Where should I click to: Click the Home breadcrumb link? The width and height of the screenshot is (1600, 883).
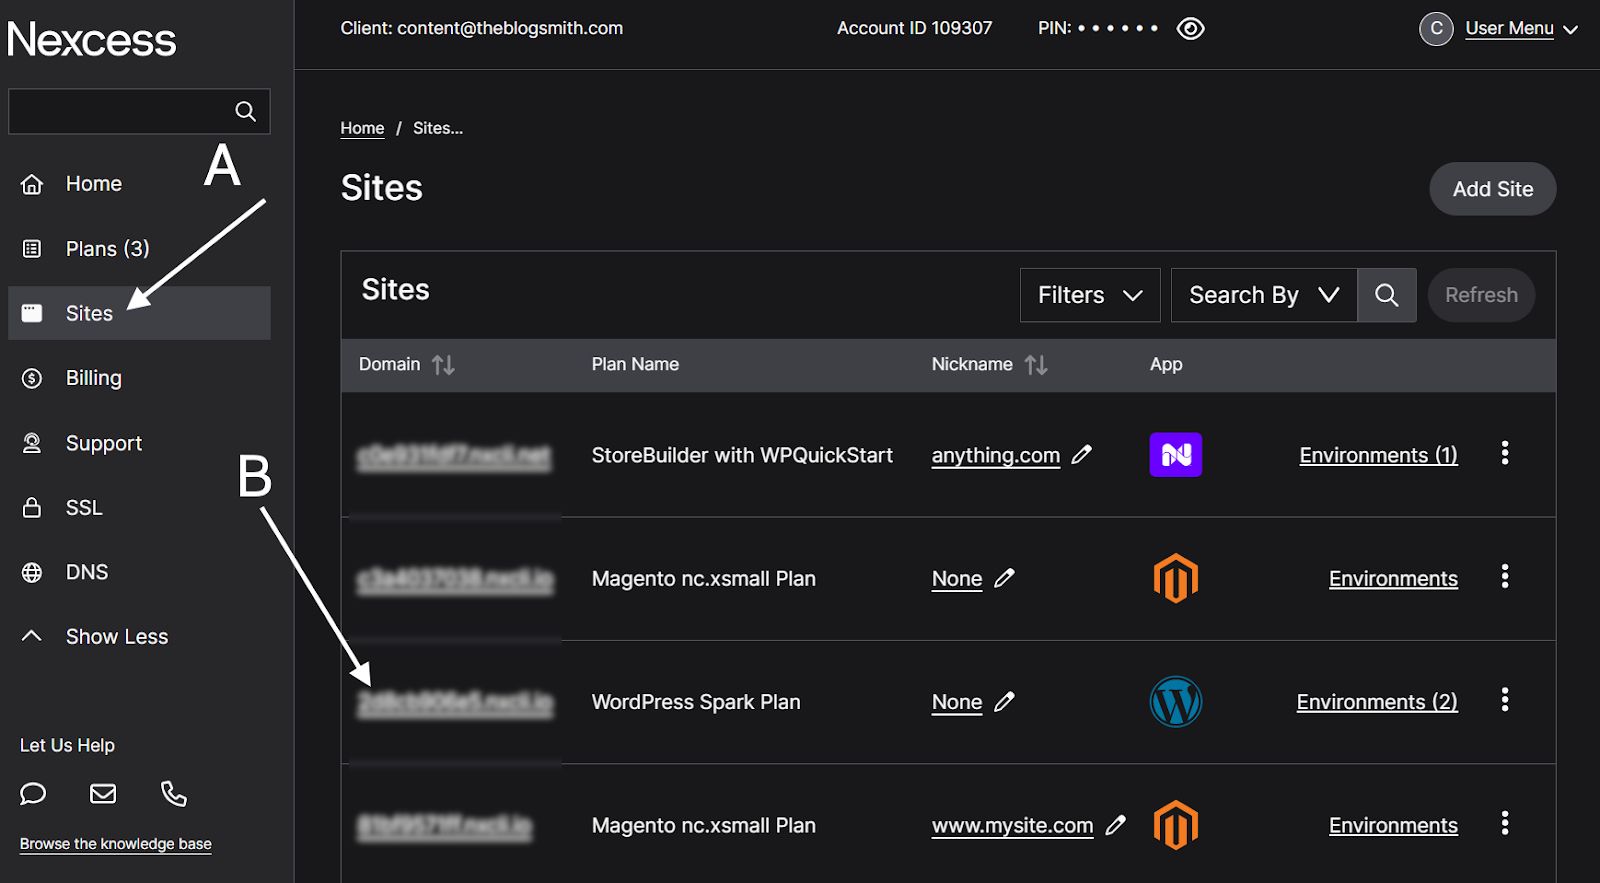pos(362,128)
